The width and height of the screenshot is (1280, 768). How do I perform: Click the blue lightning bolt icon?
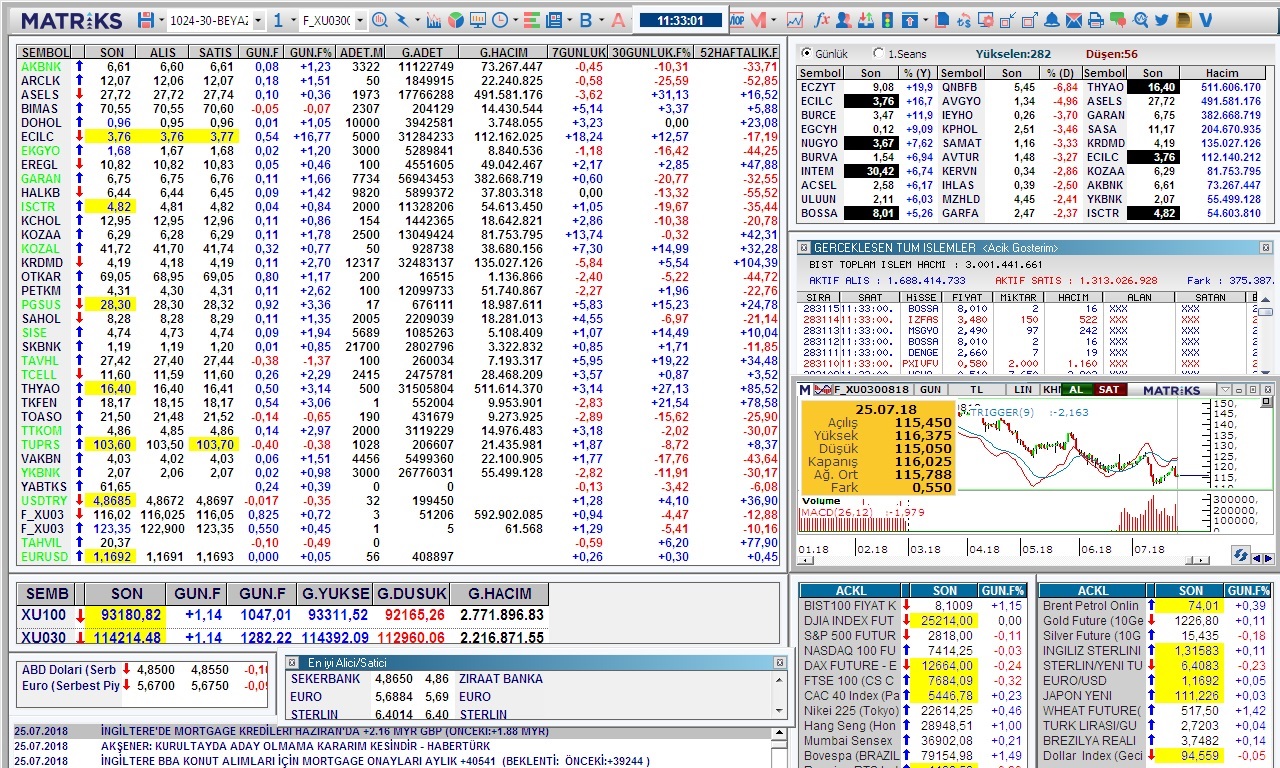point(402,20)
